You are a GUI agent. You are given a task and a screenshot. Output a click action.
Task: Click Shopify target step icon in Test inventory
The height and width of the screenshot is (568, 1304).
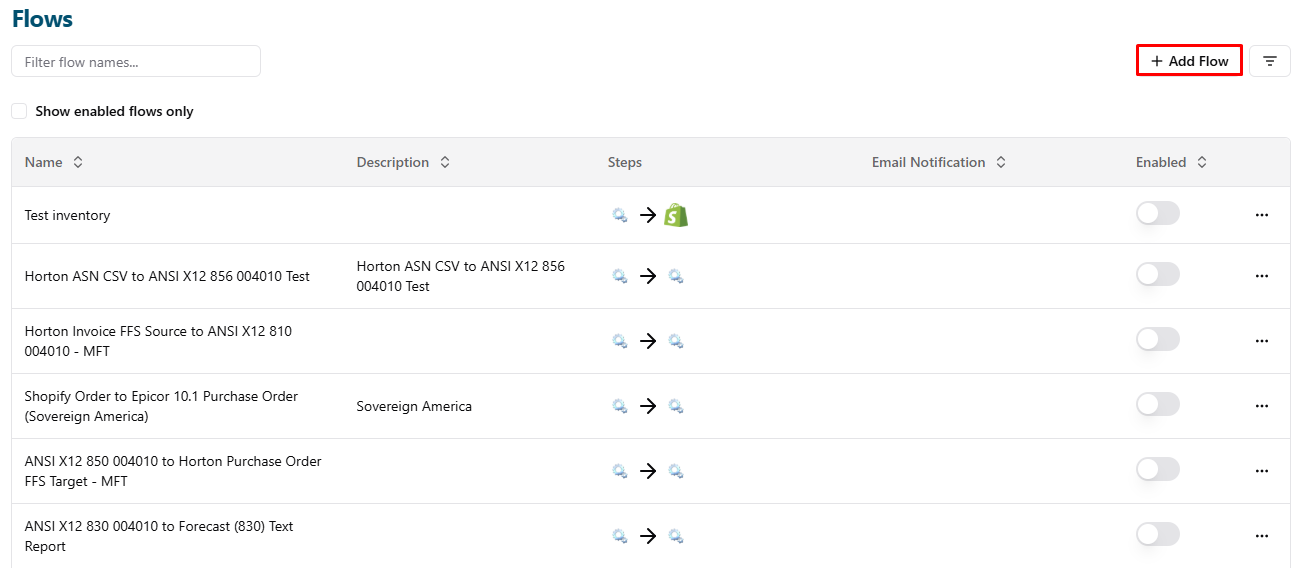677,215
